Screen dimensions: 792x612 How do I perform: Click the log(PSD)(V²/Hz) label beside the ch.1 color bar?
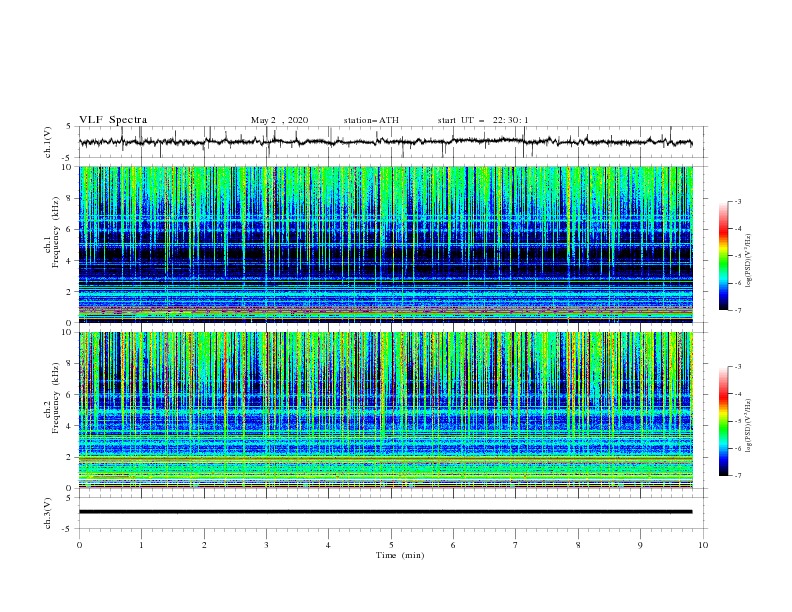[x=749, y=261]
